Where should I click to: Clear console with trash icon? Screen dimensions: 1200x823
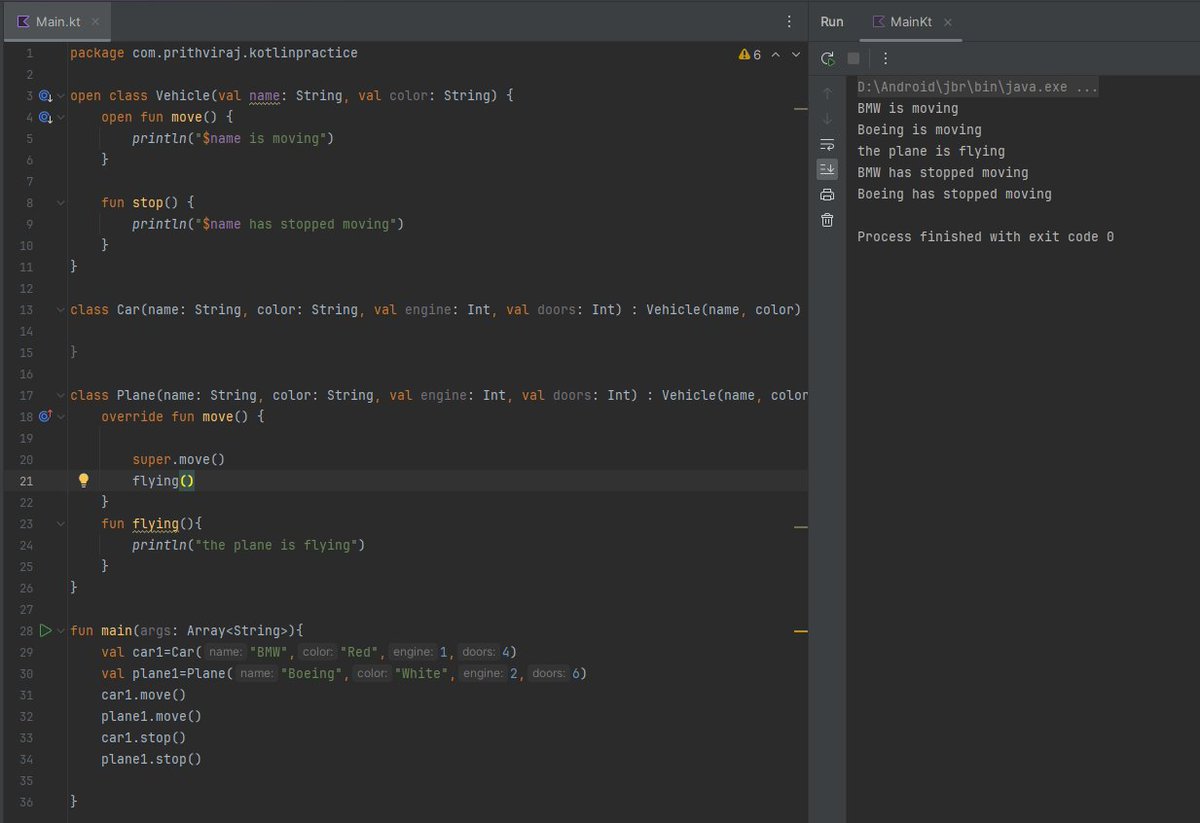pyautogui.click(x=827, y=220)
